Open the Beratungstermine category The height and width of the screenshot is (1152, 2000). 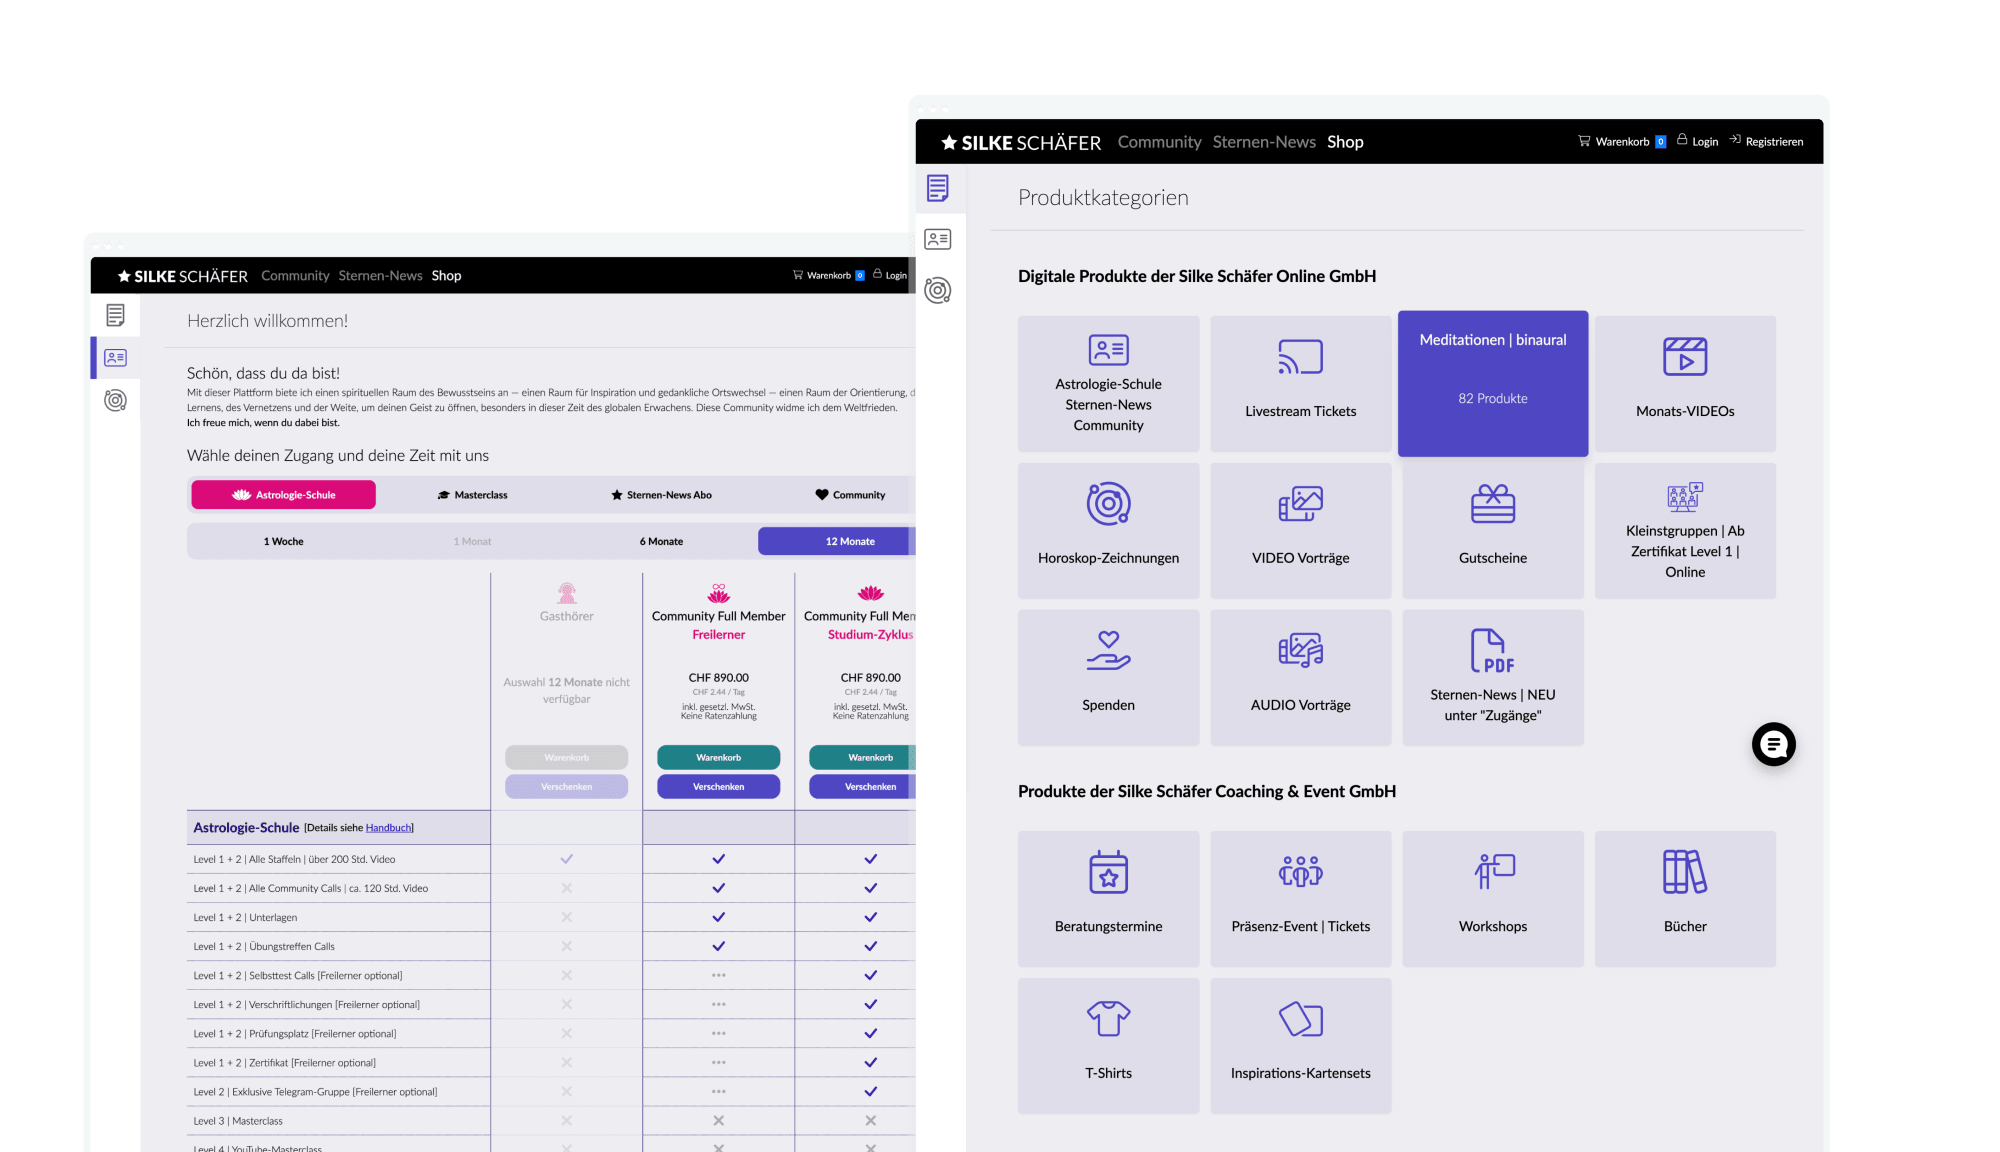1108,899
